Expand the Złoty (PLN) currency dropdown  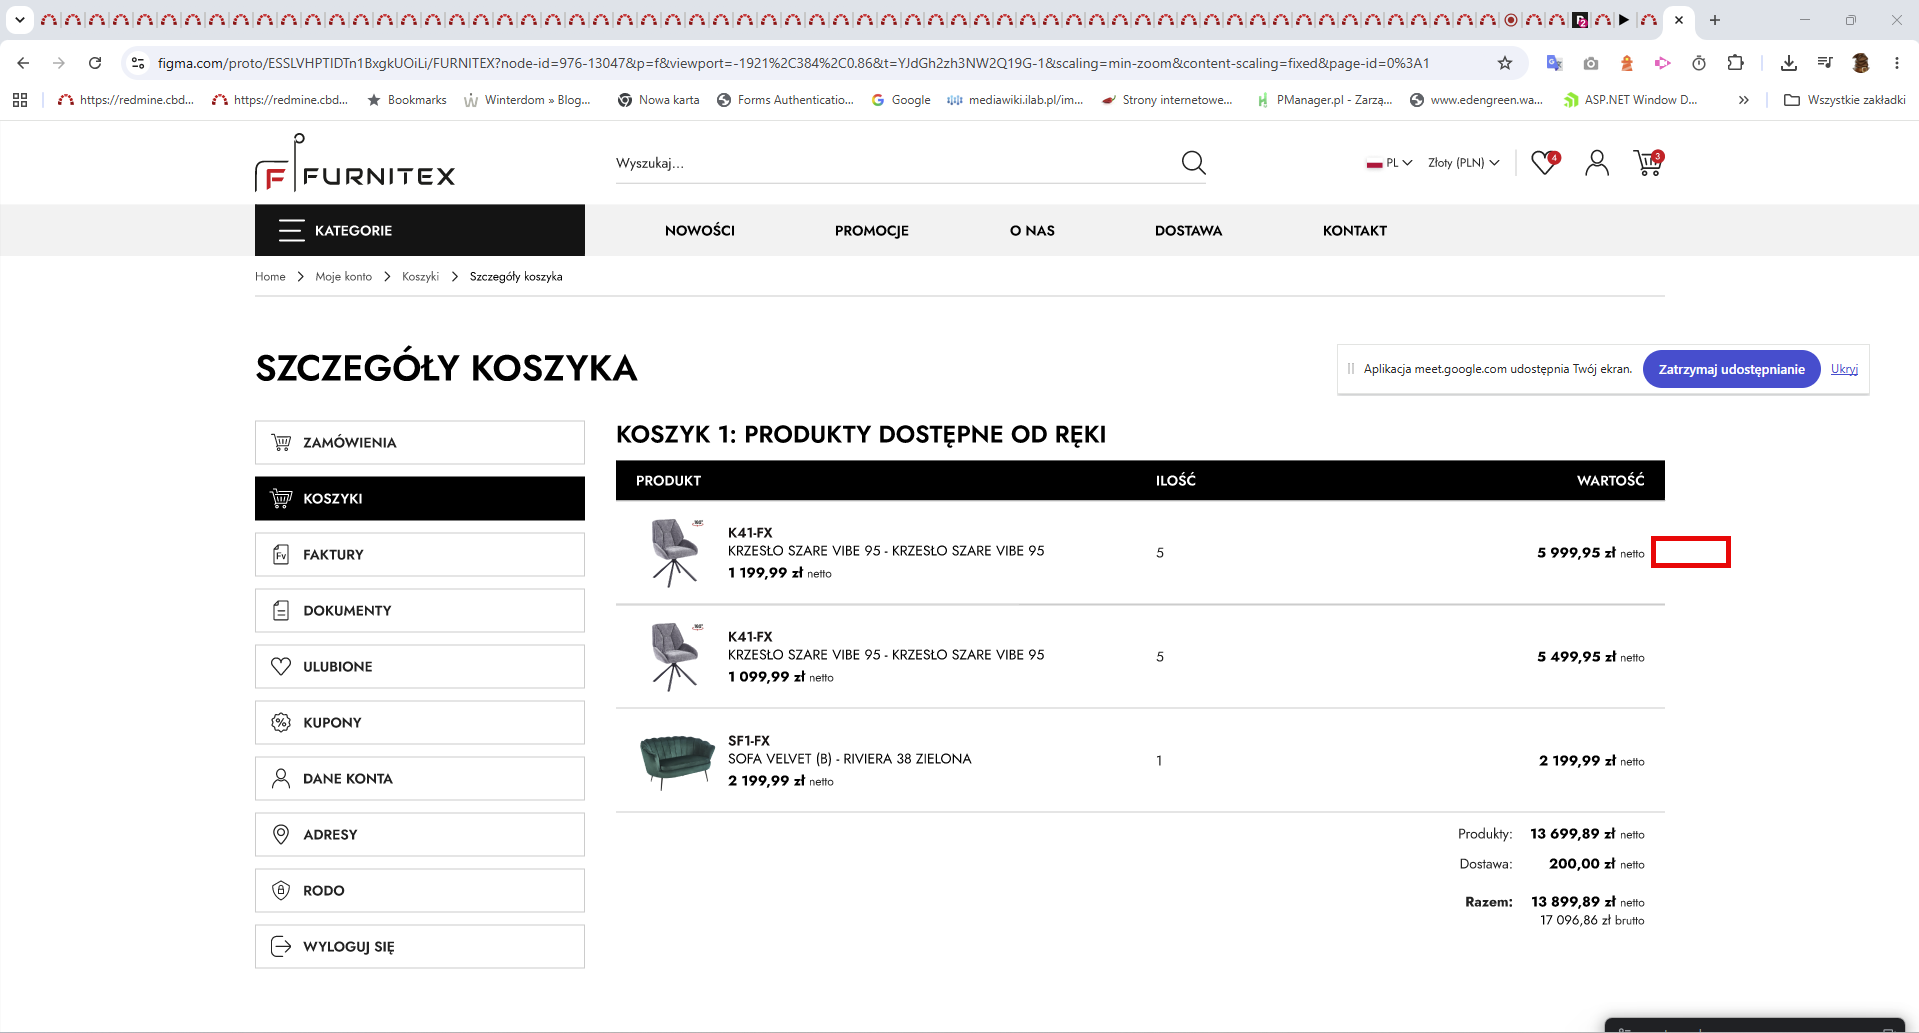point(1464,163)
